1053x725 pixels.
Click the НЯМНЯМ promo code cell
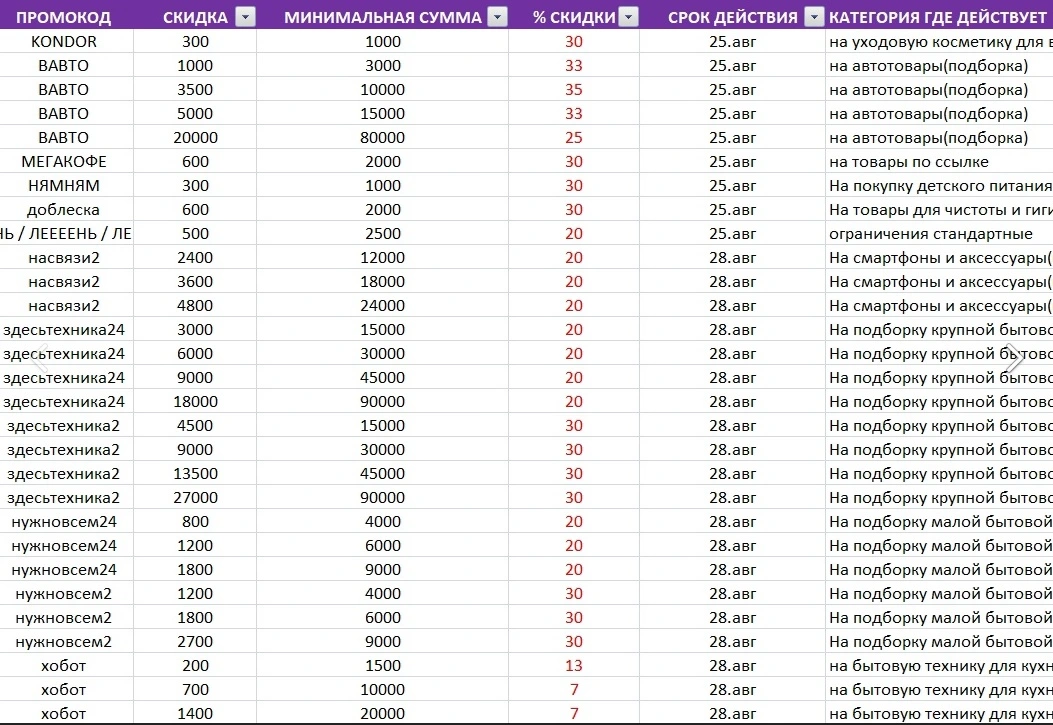point(64,186)
